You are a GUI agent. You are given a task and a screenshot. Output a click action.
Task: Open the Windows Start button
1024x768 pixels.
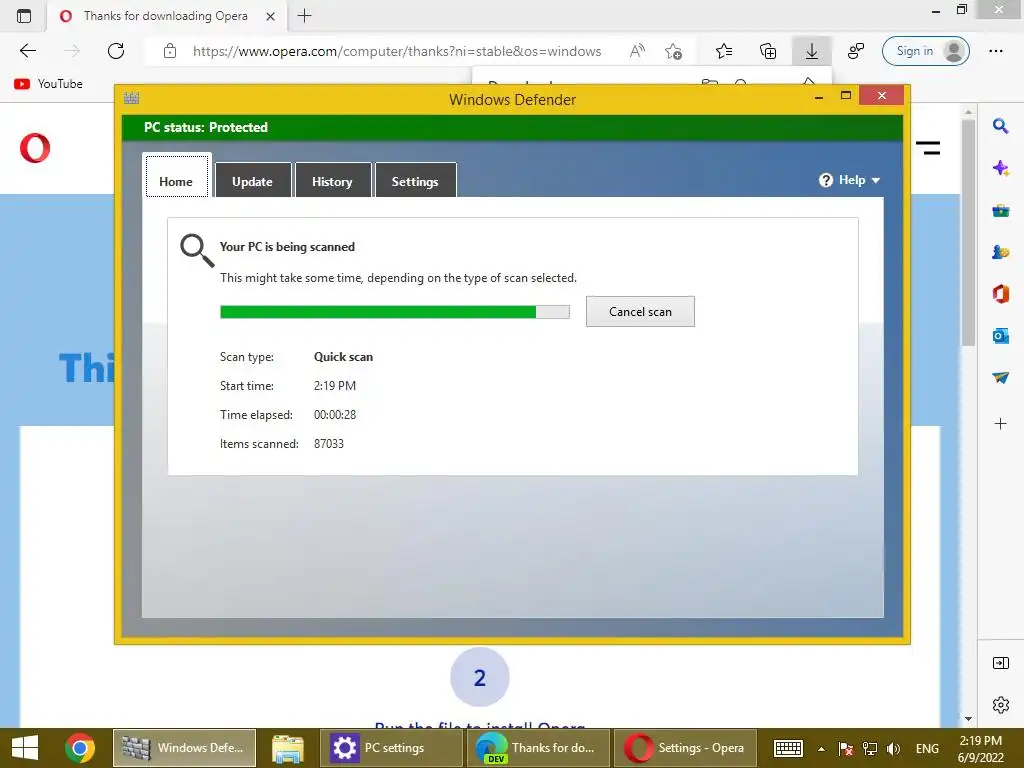click(25, 748)
